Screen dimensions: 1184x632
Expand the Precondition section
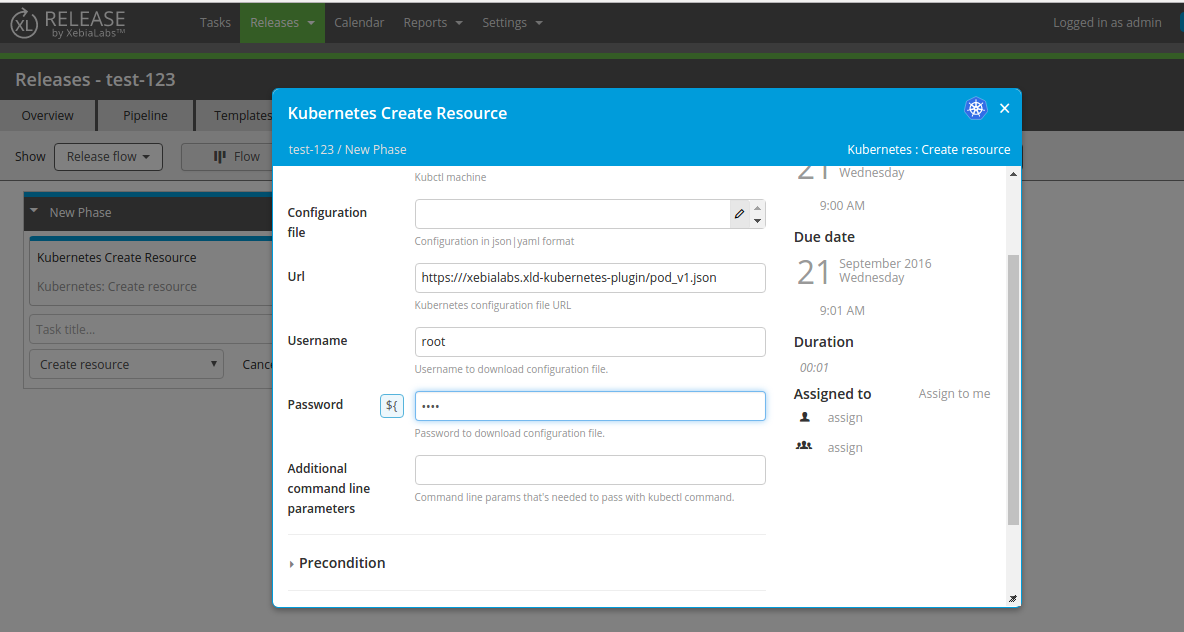tap(338, 563)
